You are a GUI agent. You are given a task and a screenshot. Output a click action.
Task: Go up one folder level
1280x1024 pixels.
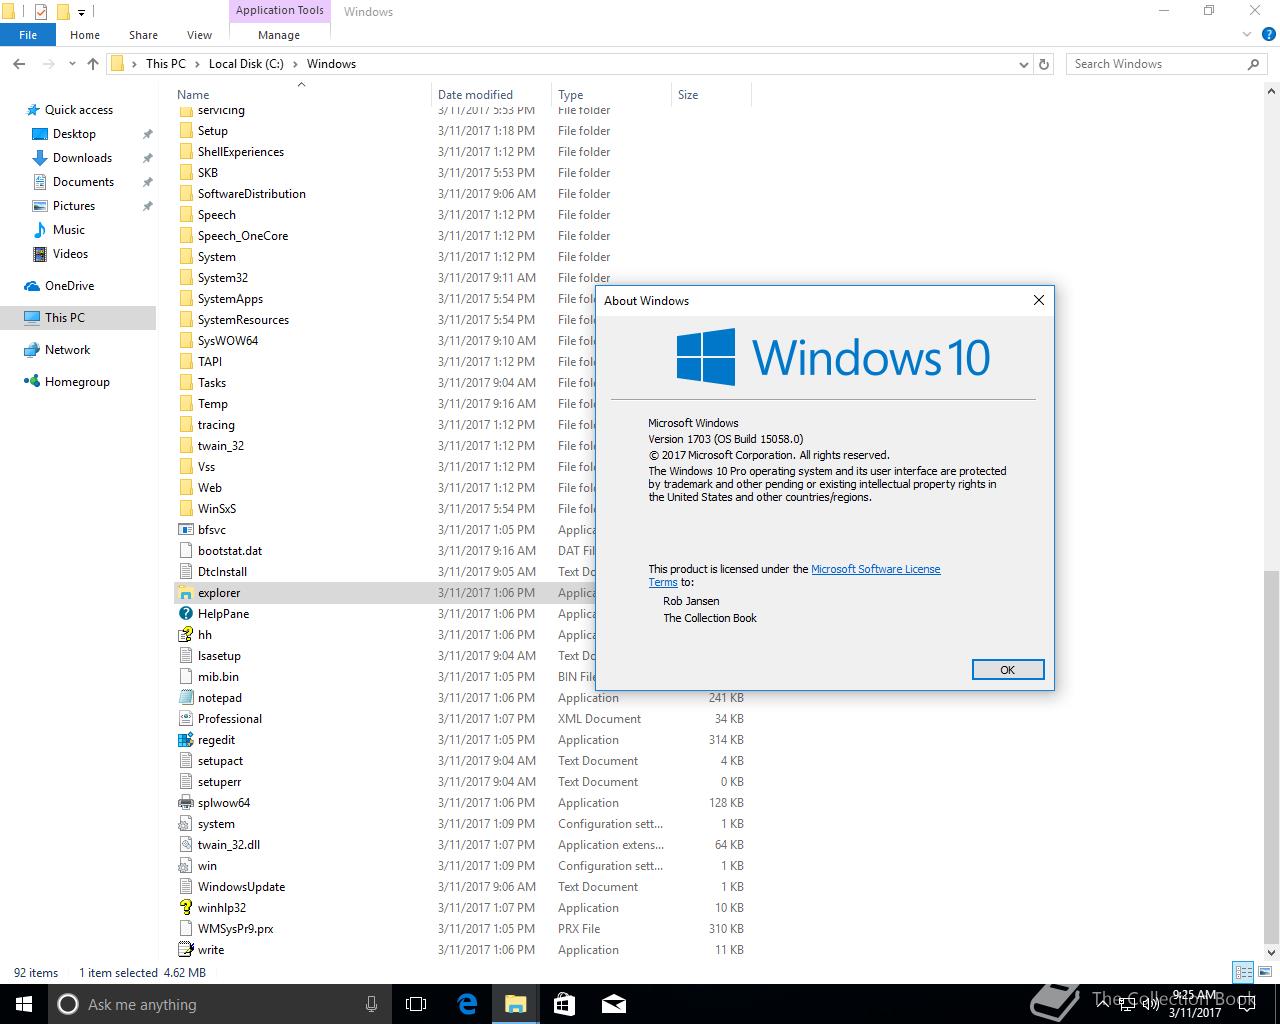pyautogui.click(x=93, y=64)
